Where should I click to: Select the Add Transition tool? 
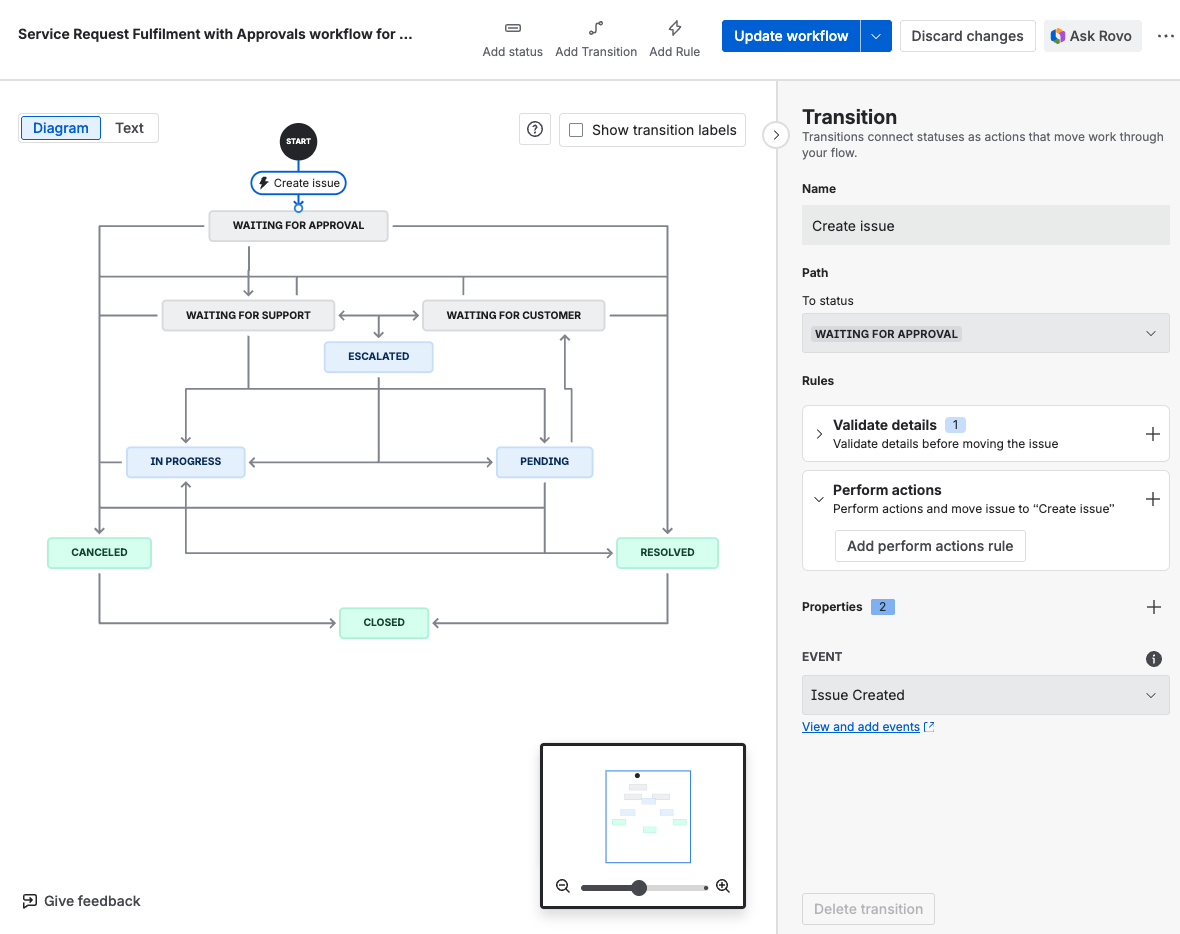click(x=596, y=36)
